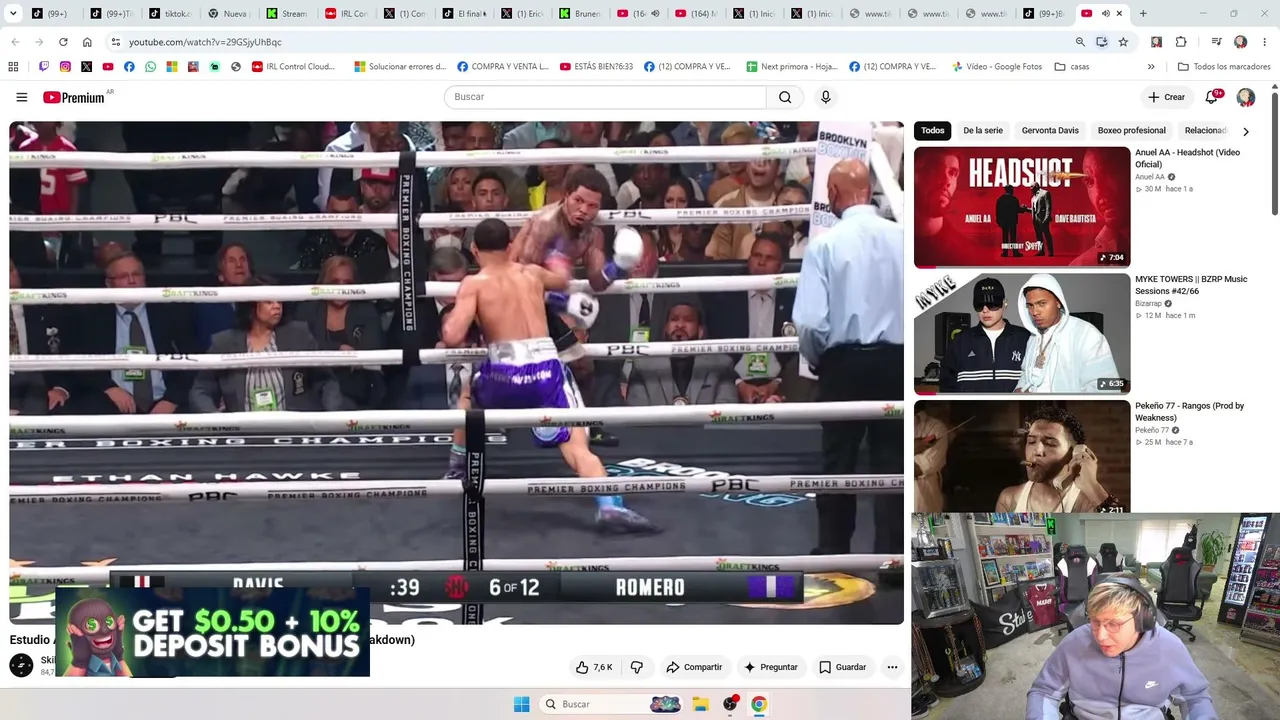The width and height of the screenshot is (1280, 720).
Task: Select the Todos filter chip
Action: point(933,131)
